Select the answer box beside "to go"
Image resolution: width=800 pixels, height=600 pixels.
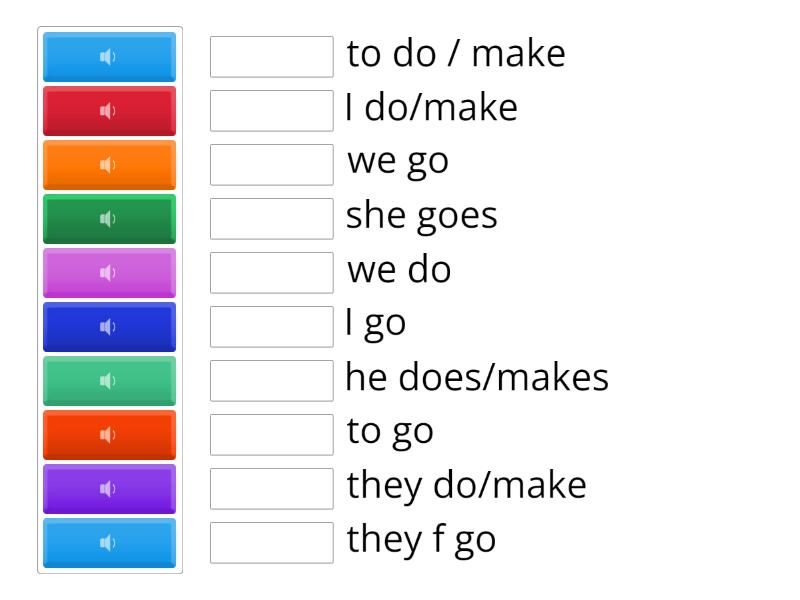point(272,435)
